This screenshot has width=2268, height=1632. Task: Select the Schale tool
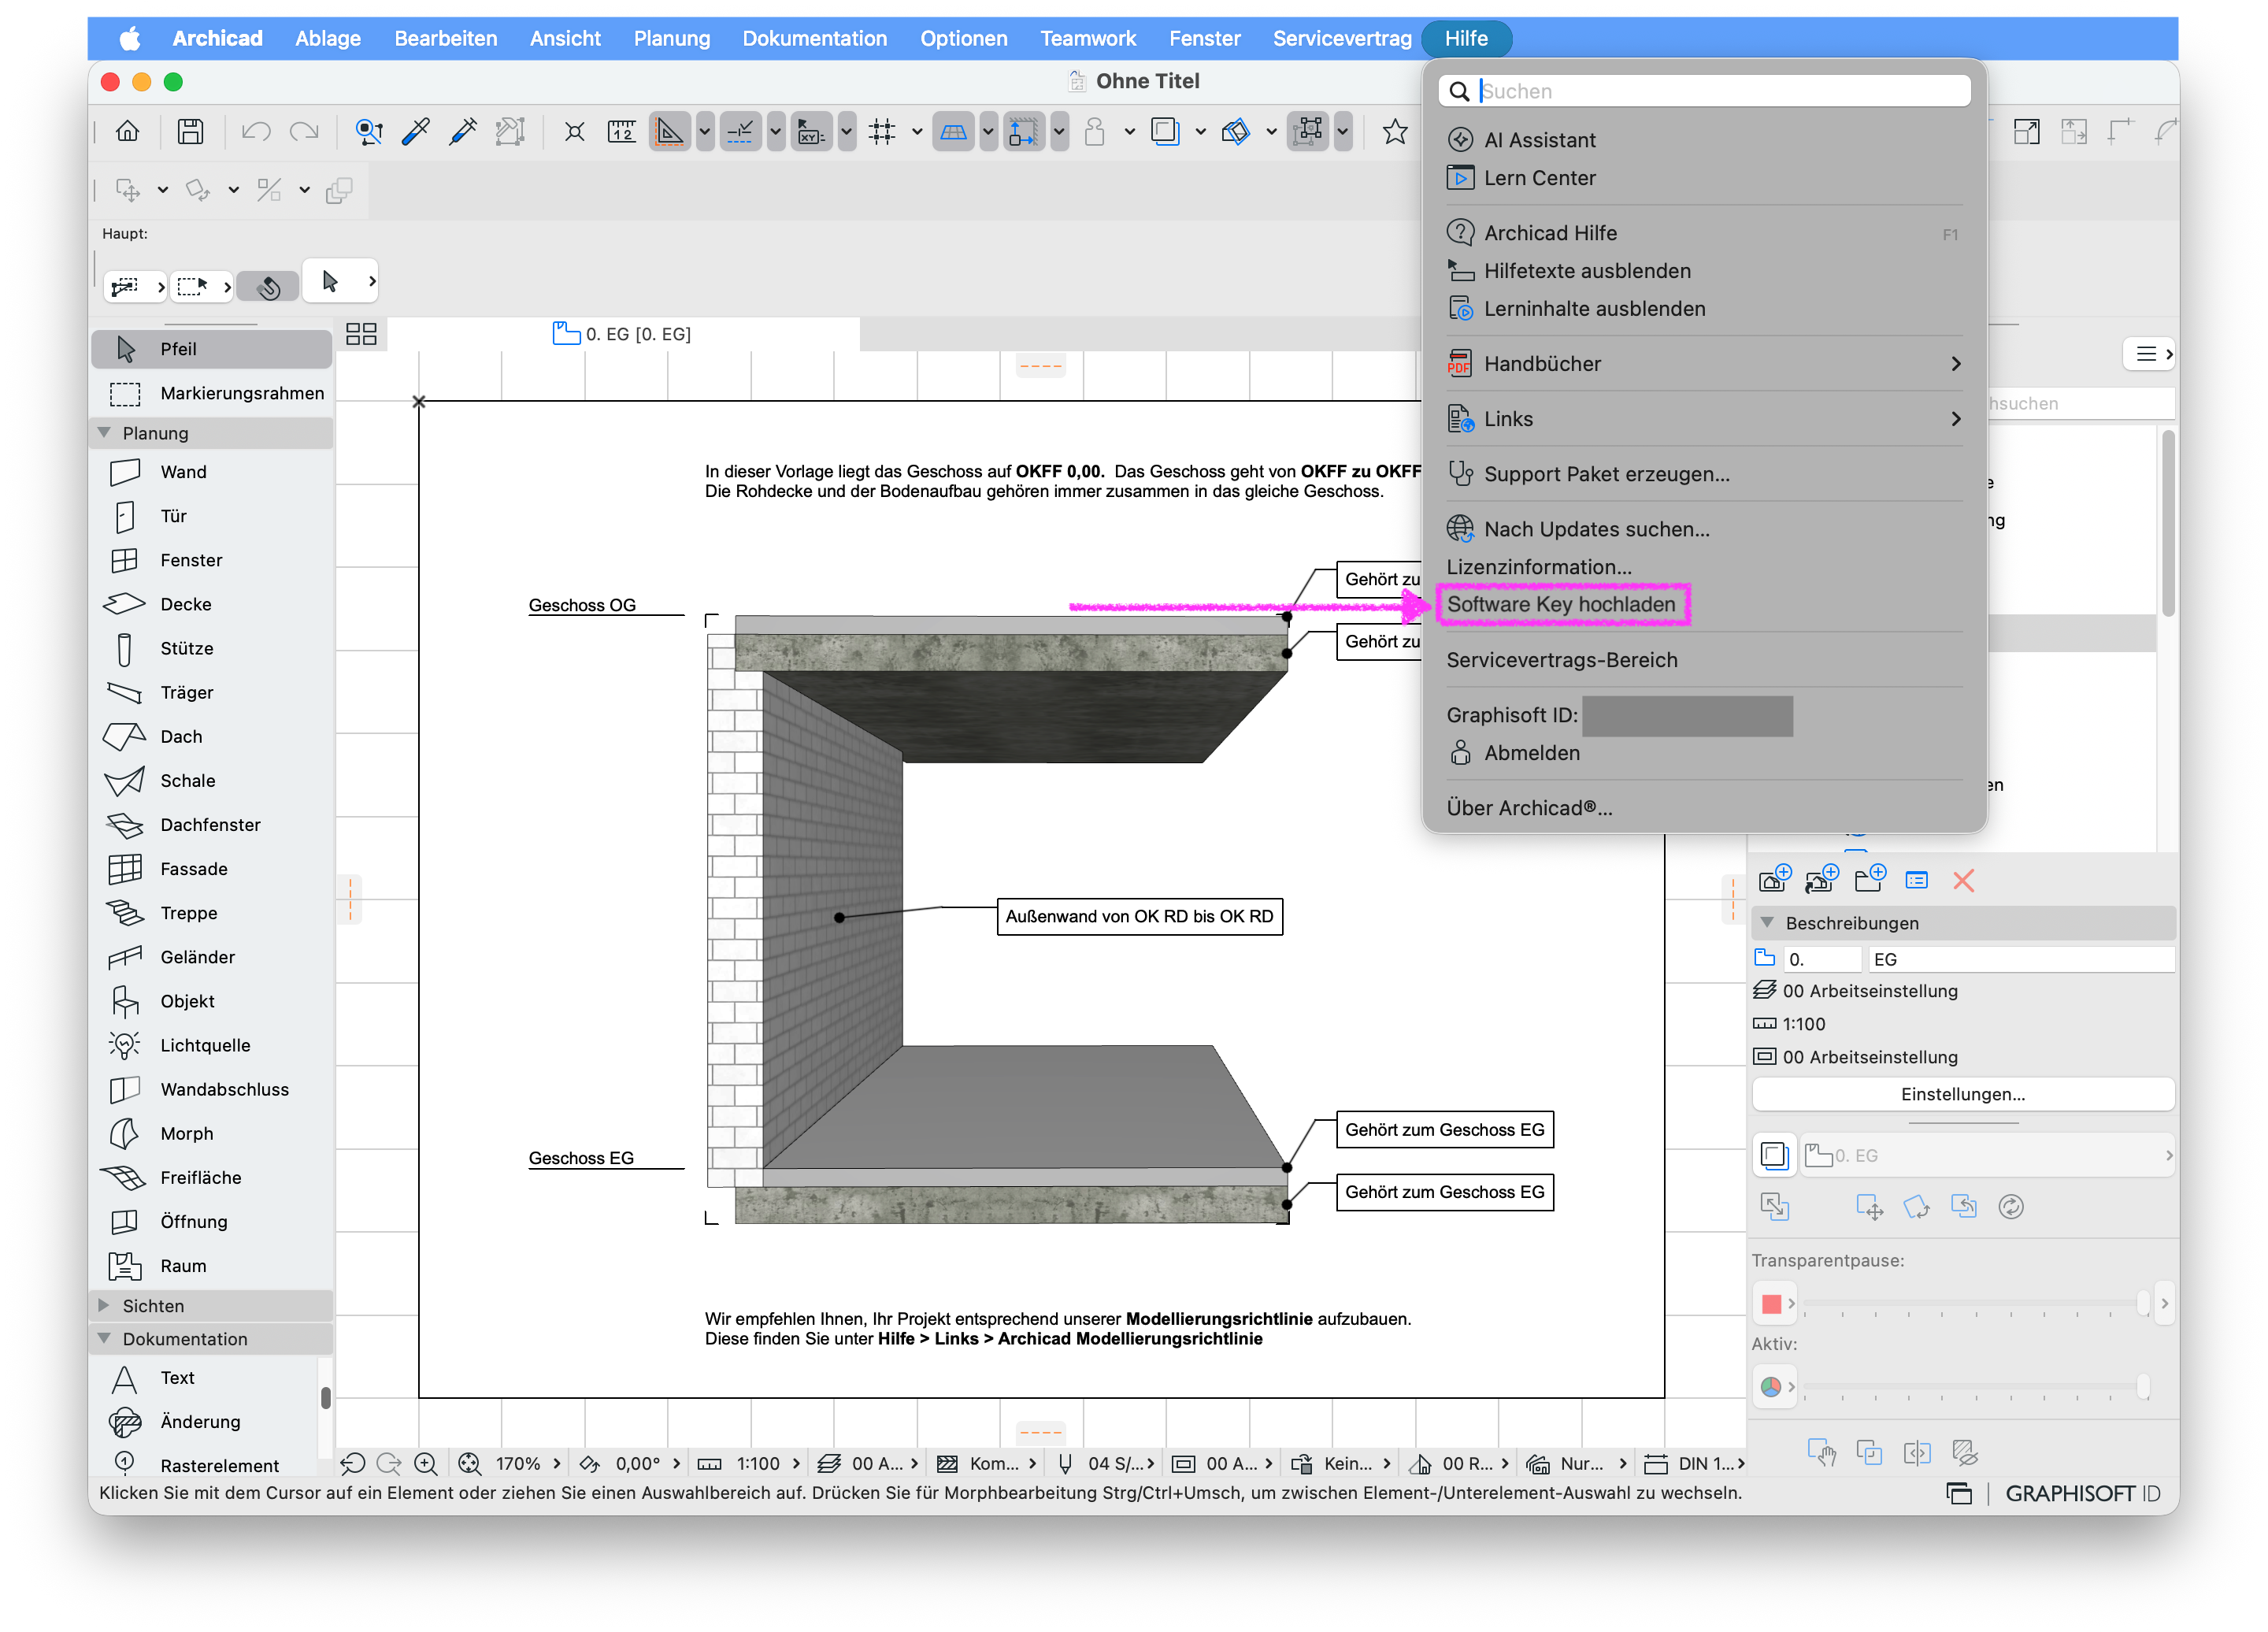[x=211, y=780]
